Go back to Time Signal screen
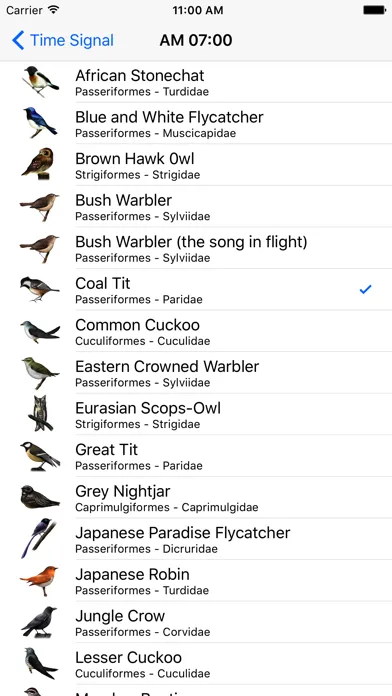Image resolution: width=392 pixels, height=696 pixels. 63,40
